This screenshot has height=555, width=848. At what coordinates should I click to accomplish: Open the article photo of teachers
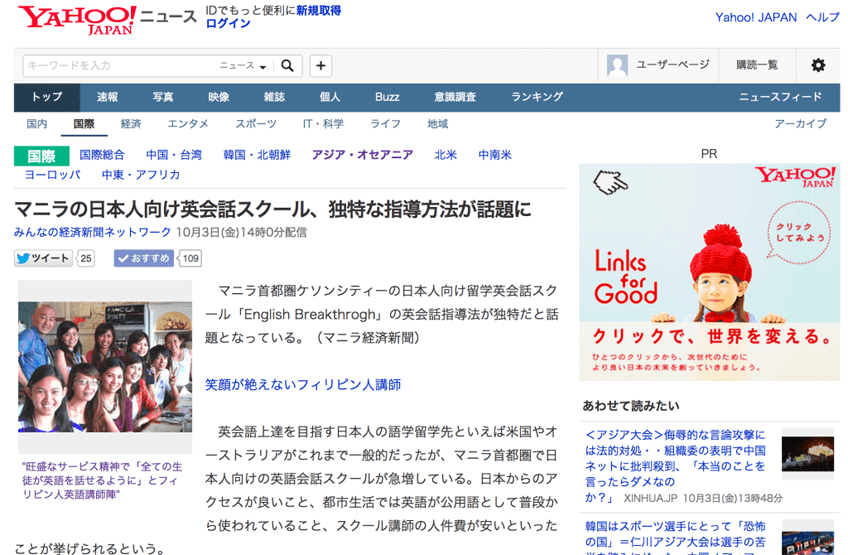[x=105, y=366]
